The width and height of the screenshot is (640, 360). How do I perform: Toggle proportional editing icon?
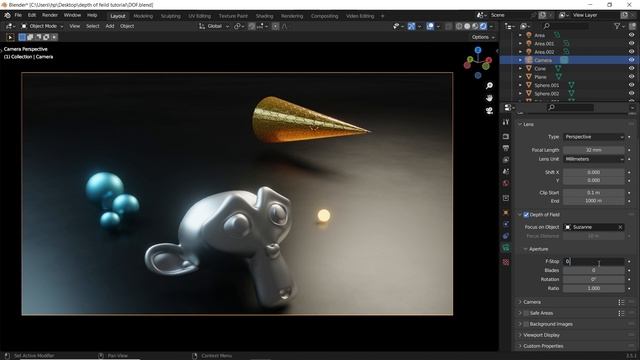(276, 26)
